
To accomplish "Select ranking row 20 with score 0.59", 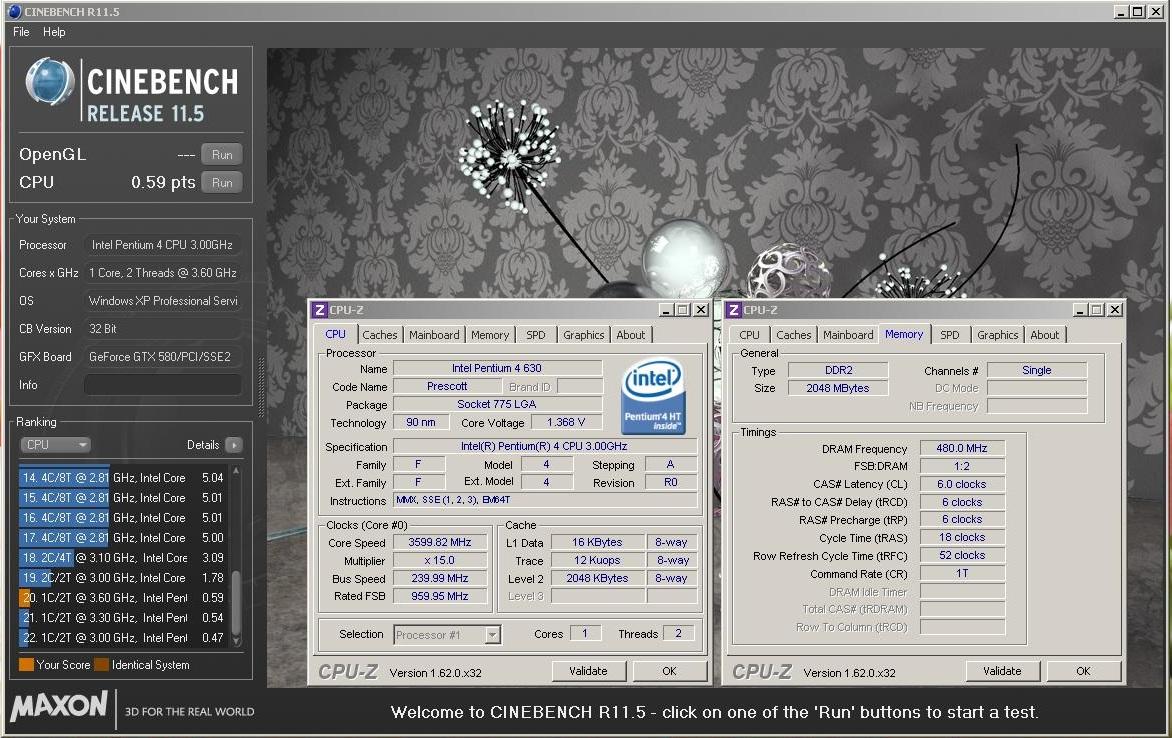I will [123, 598].
